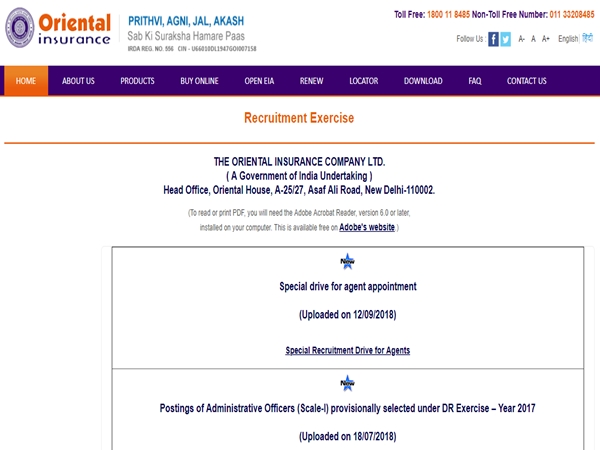This screenshot has width=600, height=450.
Task: Click the New star icon above Administrative Officers postings
Action: (347, 383)
